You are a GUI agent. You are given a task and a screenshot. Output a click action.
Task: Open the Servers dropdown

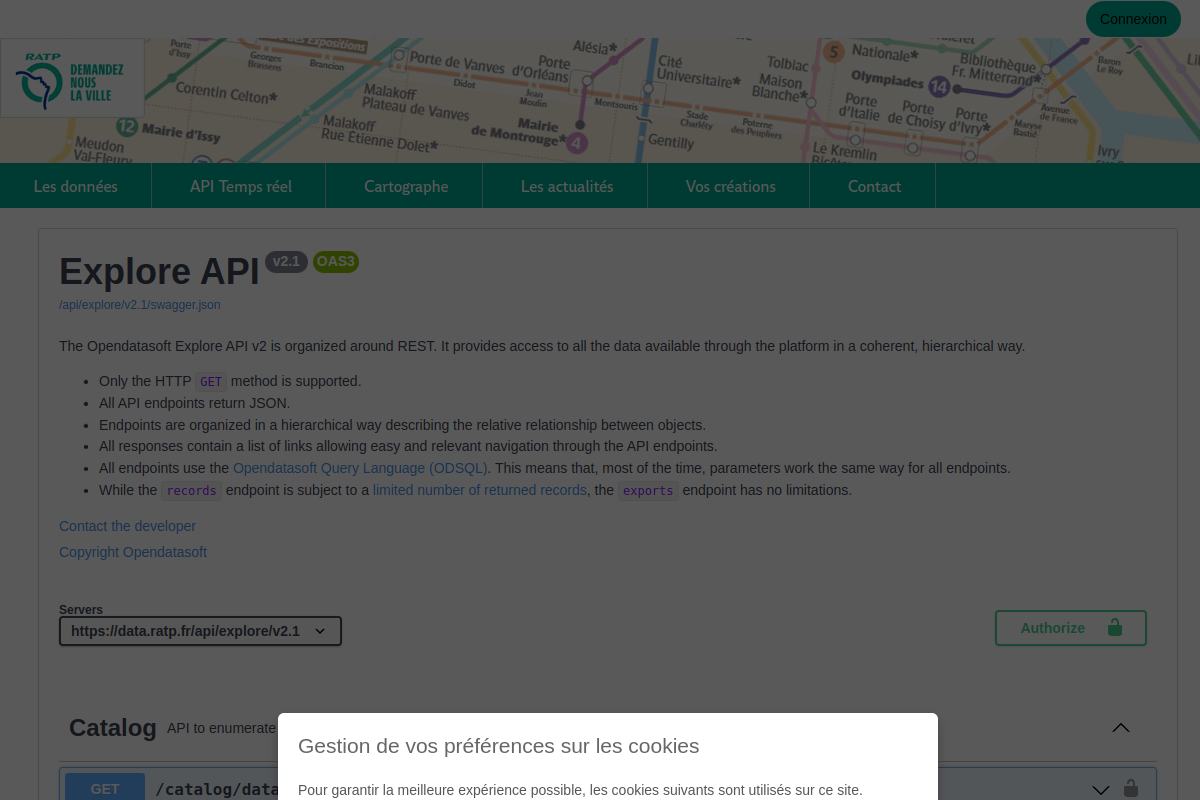(x=200, y=631)
